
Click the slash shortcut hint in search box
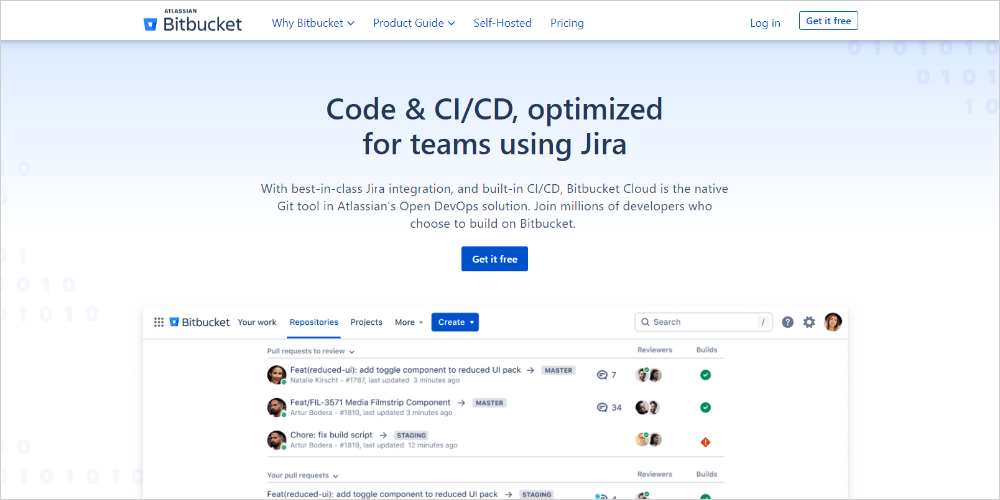[x=762, y=322]
